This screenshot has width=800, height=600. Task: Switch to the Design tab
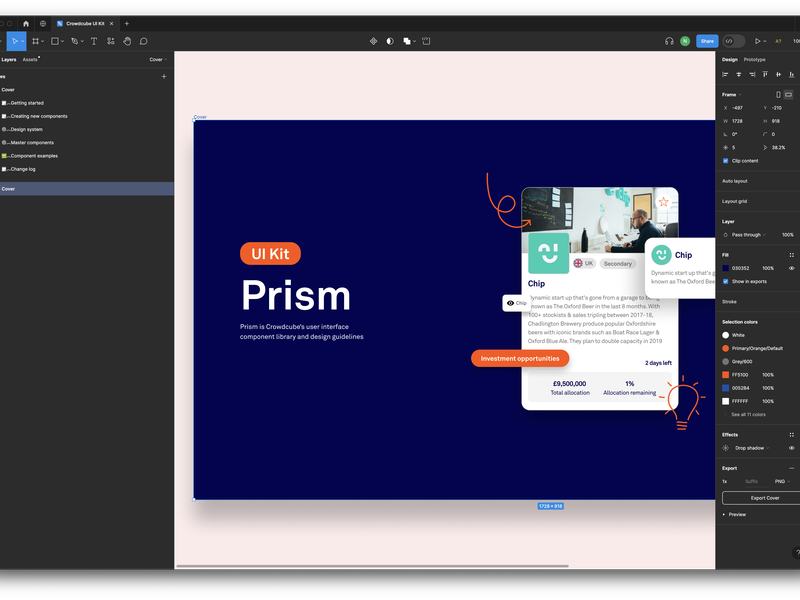(730, 60)
